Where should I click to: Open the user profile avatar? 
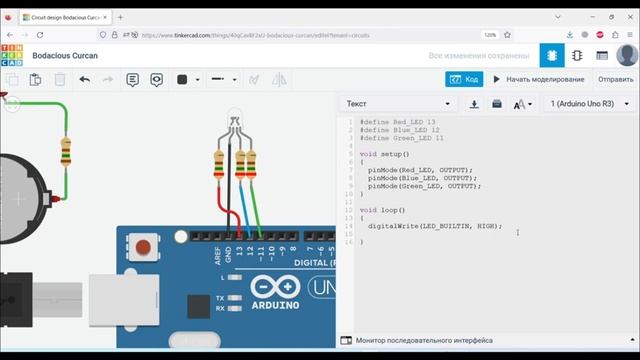point(627,55)
